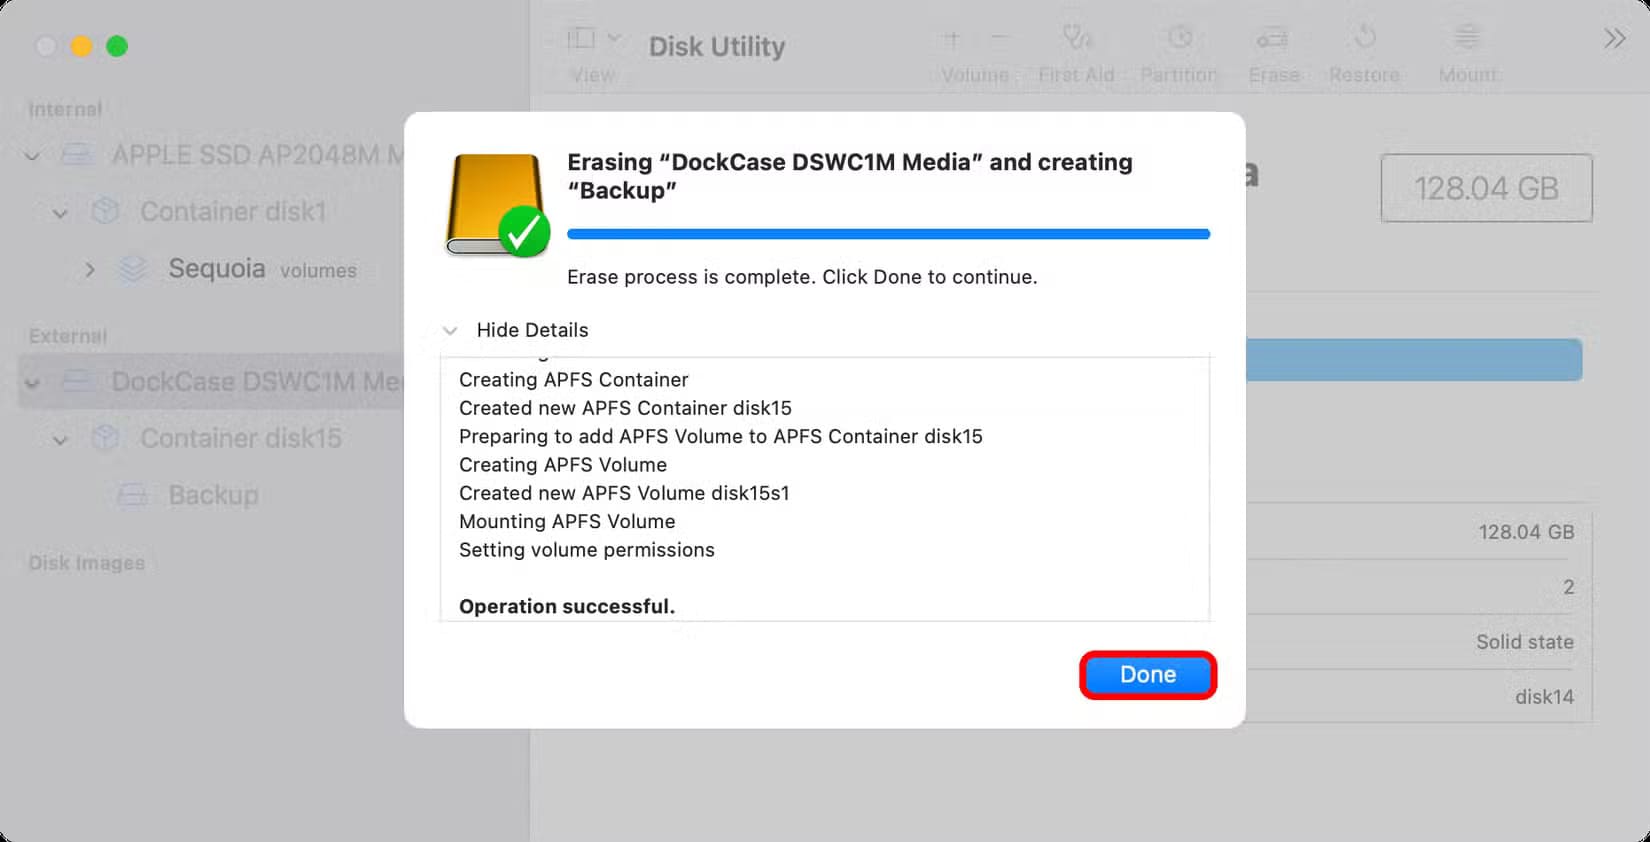
Task: Open the View sidebar options menu
Action: click(595, 39)
